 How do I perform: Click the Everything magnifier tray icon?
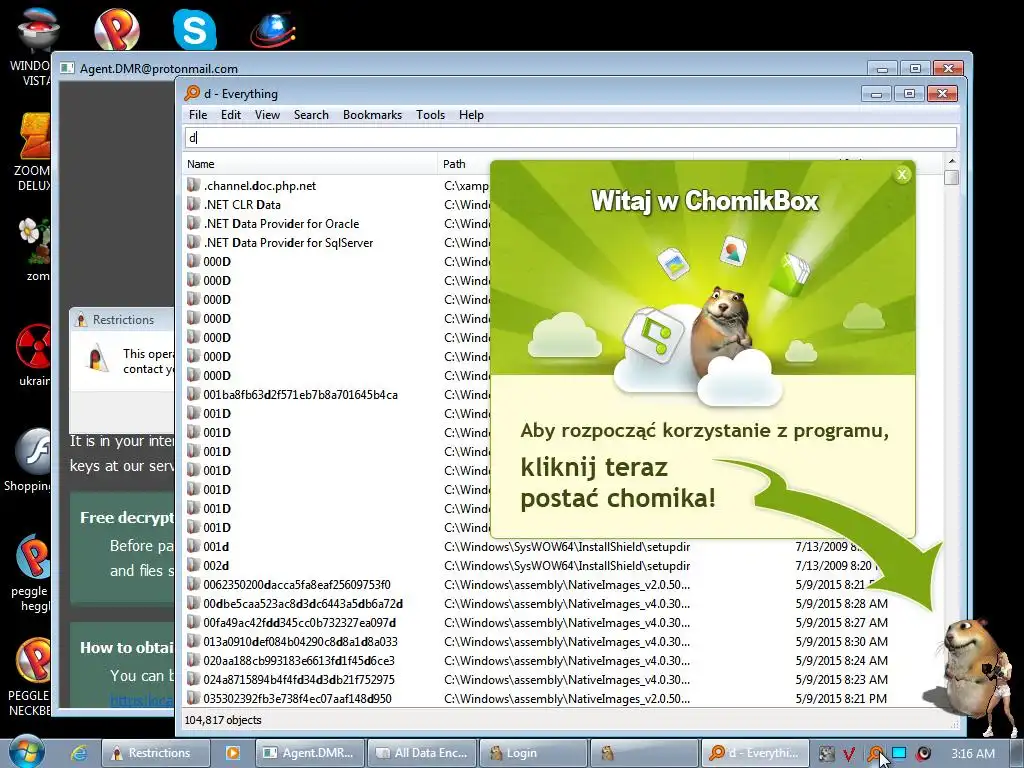875,754
